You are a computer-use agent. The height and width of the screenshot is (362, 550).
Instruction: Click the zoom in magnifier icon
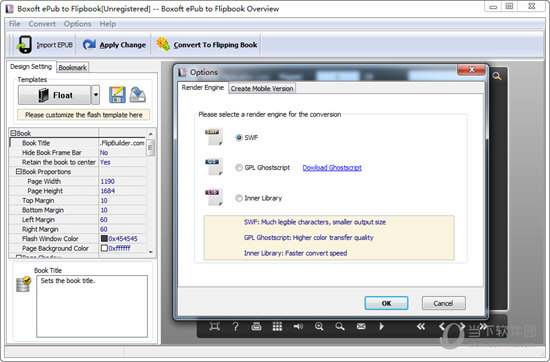pos(319,327)
